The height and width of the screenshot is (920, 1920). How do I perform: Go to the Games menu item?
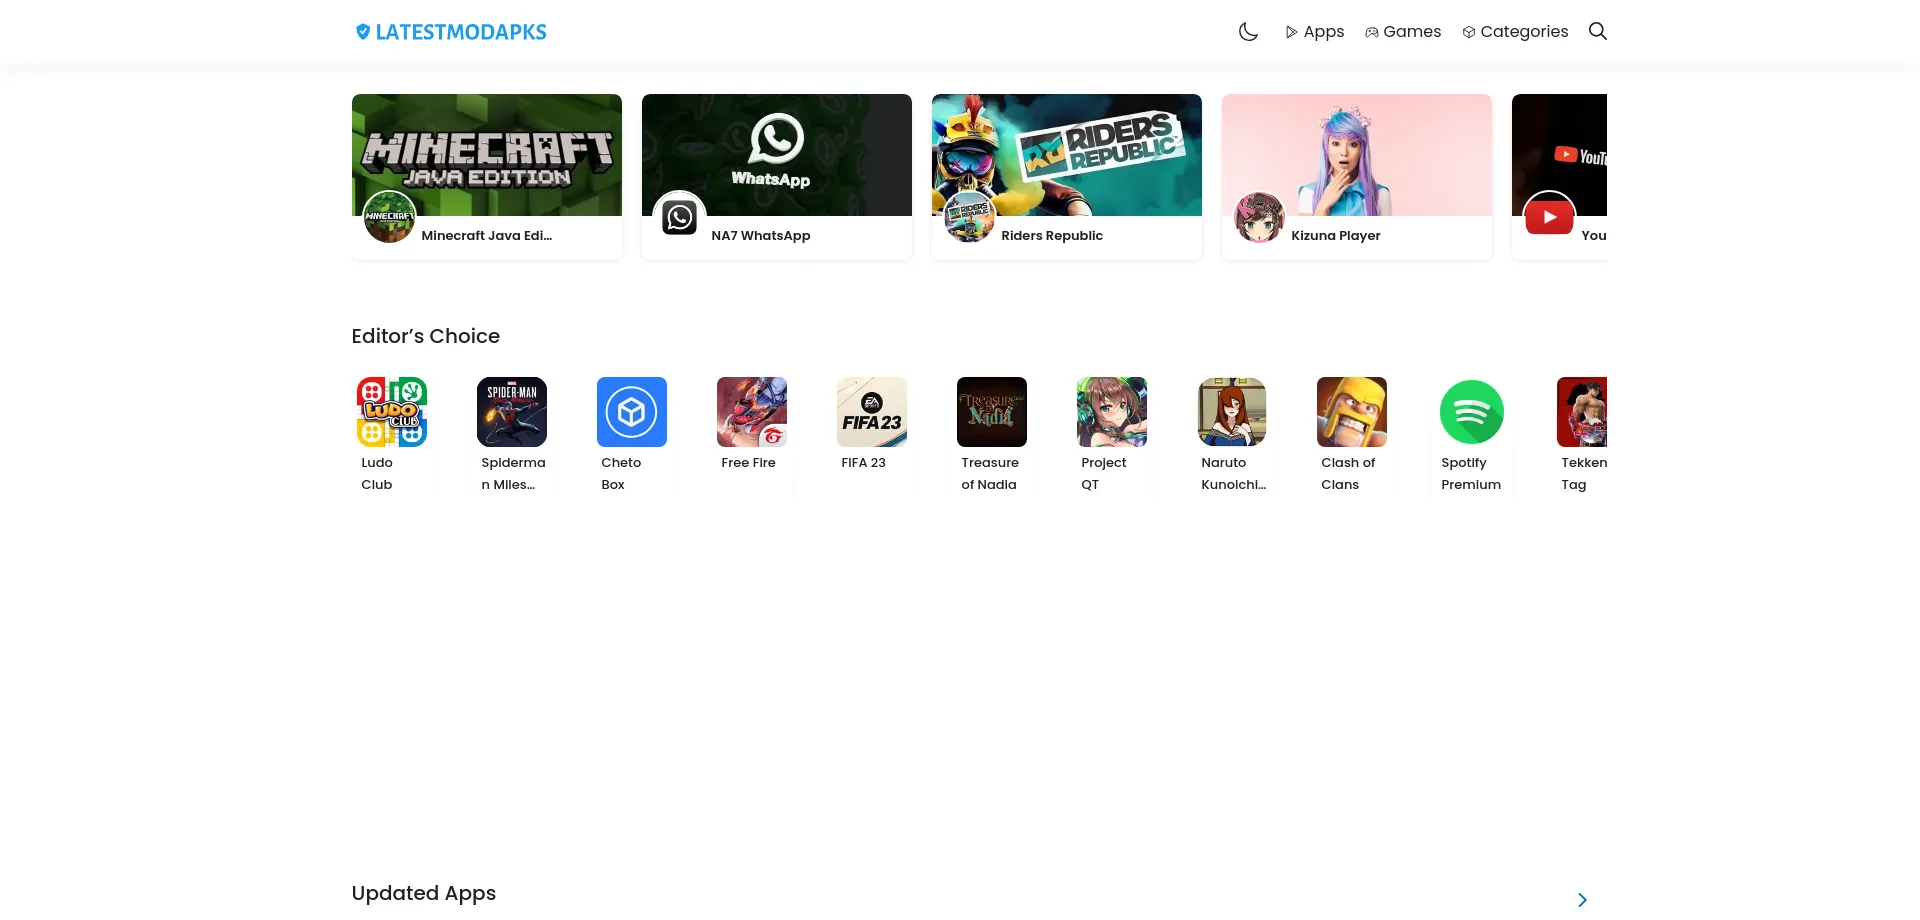coord(1403,32)
